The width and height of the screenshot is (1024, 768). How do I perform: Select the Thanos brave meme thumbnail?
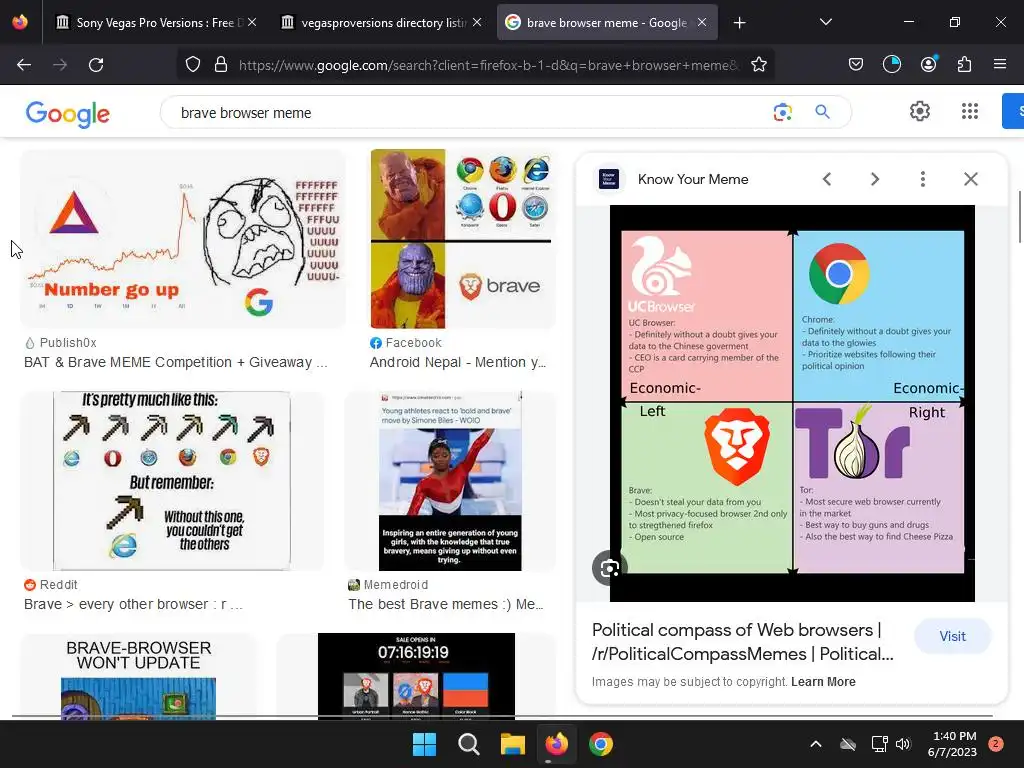(x=463, y=239)
